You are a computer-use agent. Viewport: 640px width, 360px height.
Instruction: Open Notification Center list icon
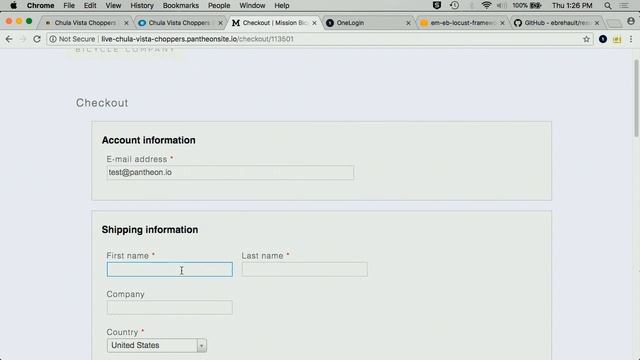(x=624, y=5)
